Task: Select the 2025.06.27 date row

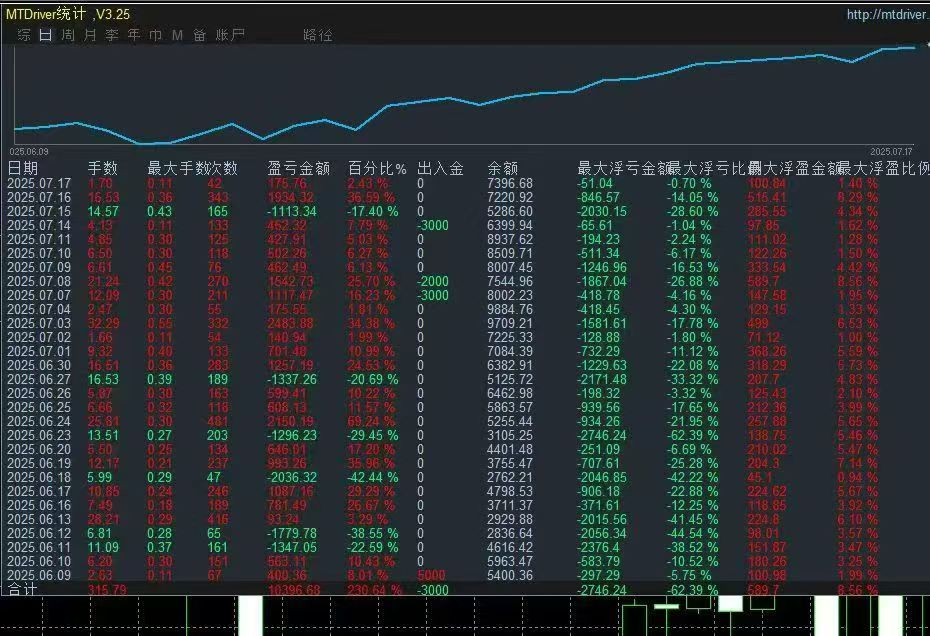Action: tap(39, 379)
